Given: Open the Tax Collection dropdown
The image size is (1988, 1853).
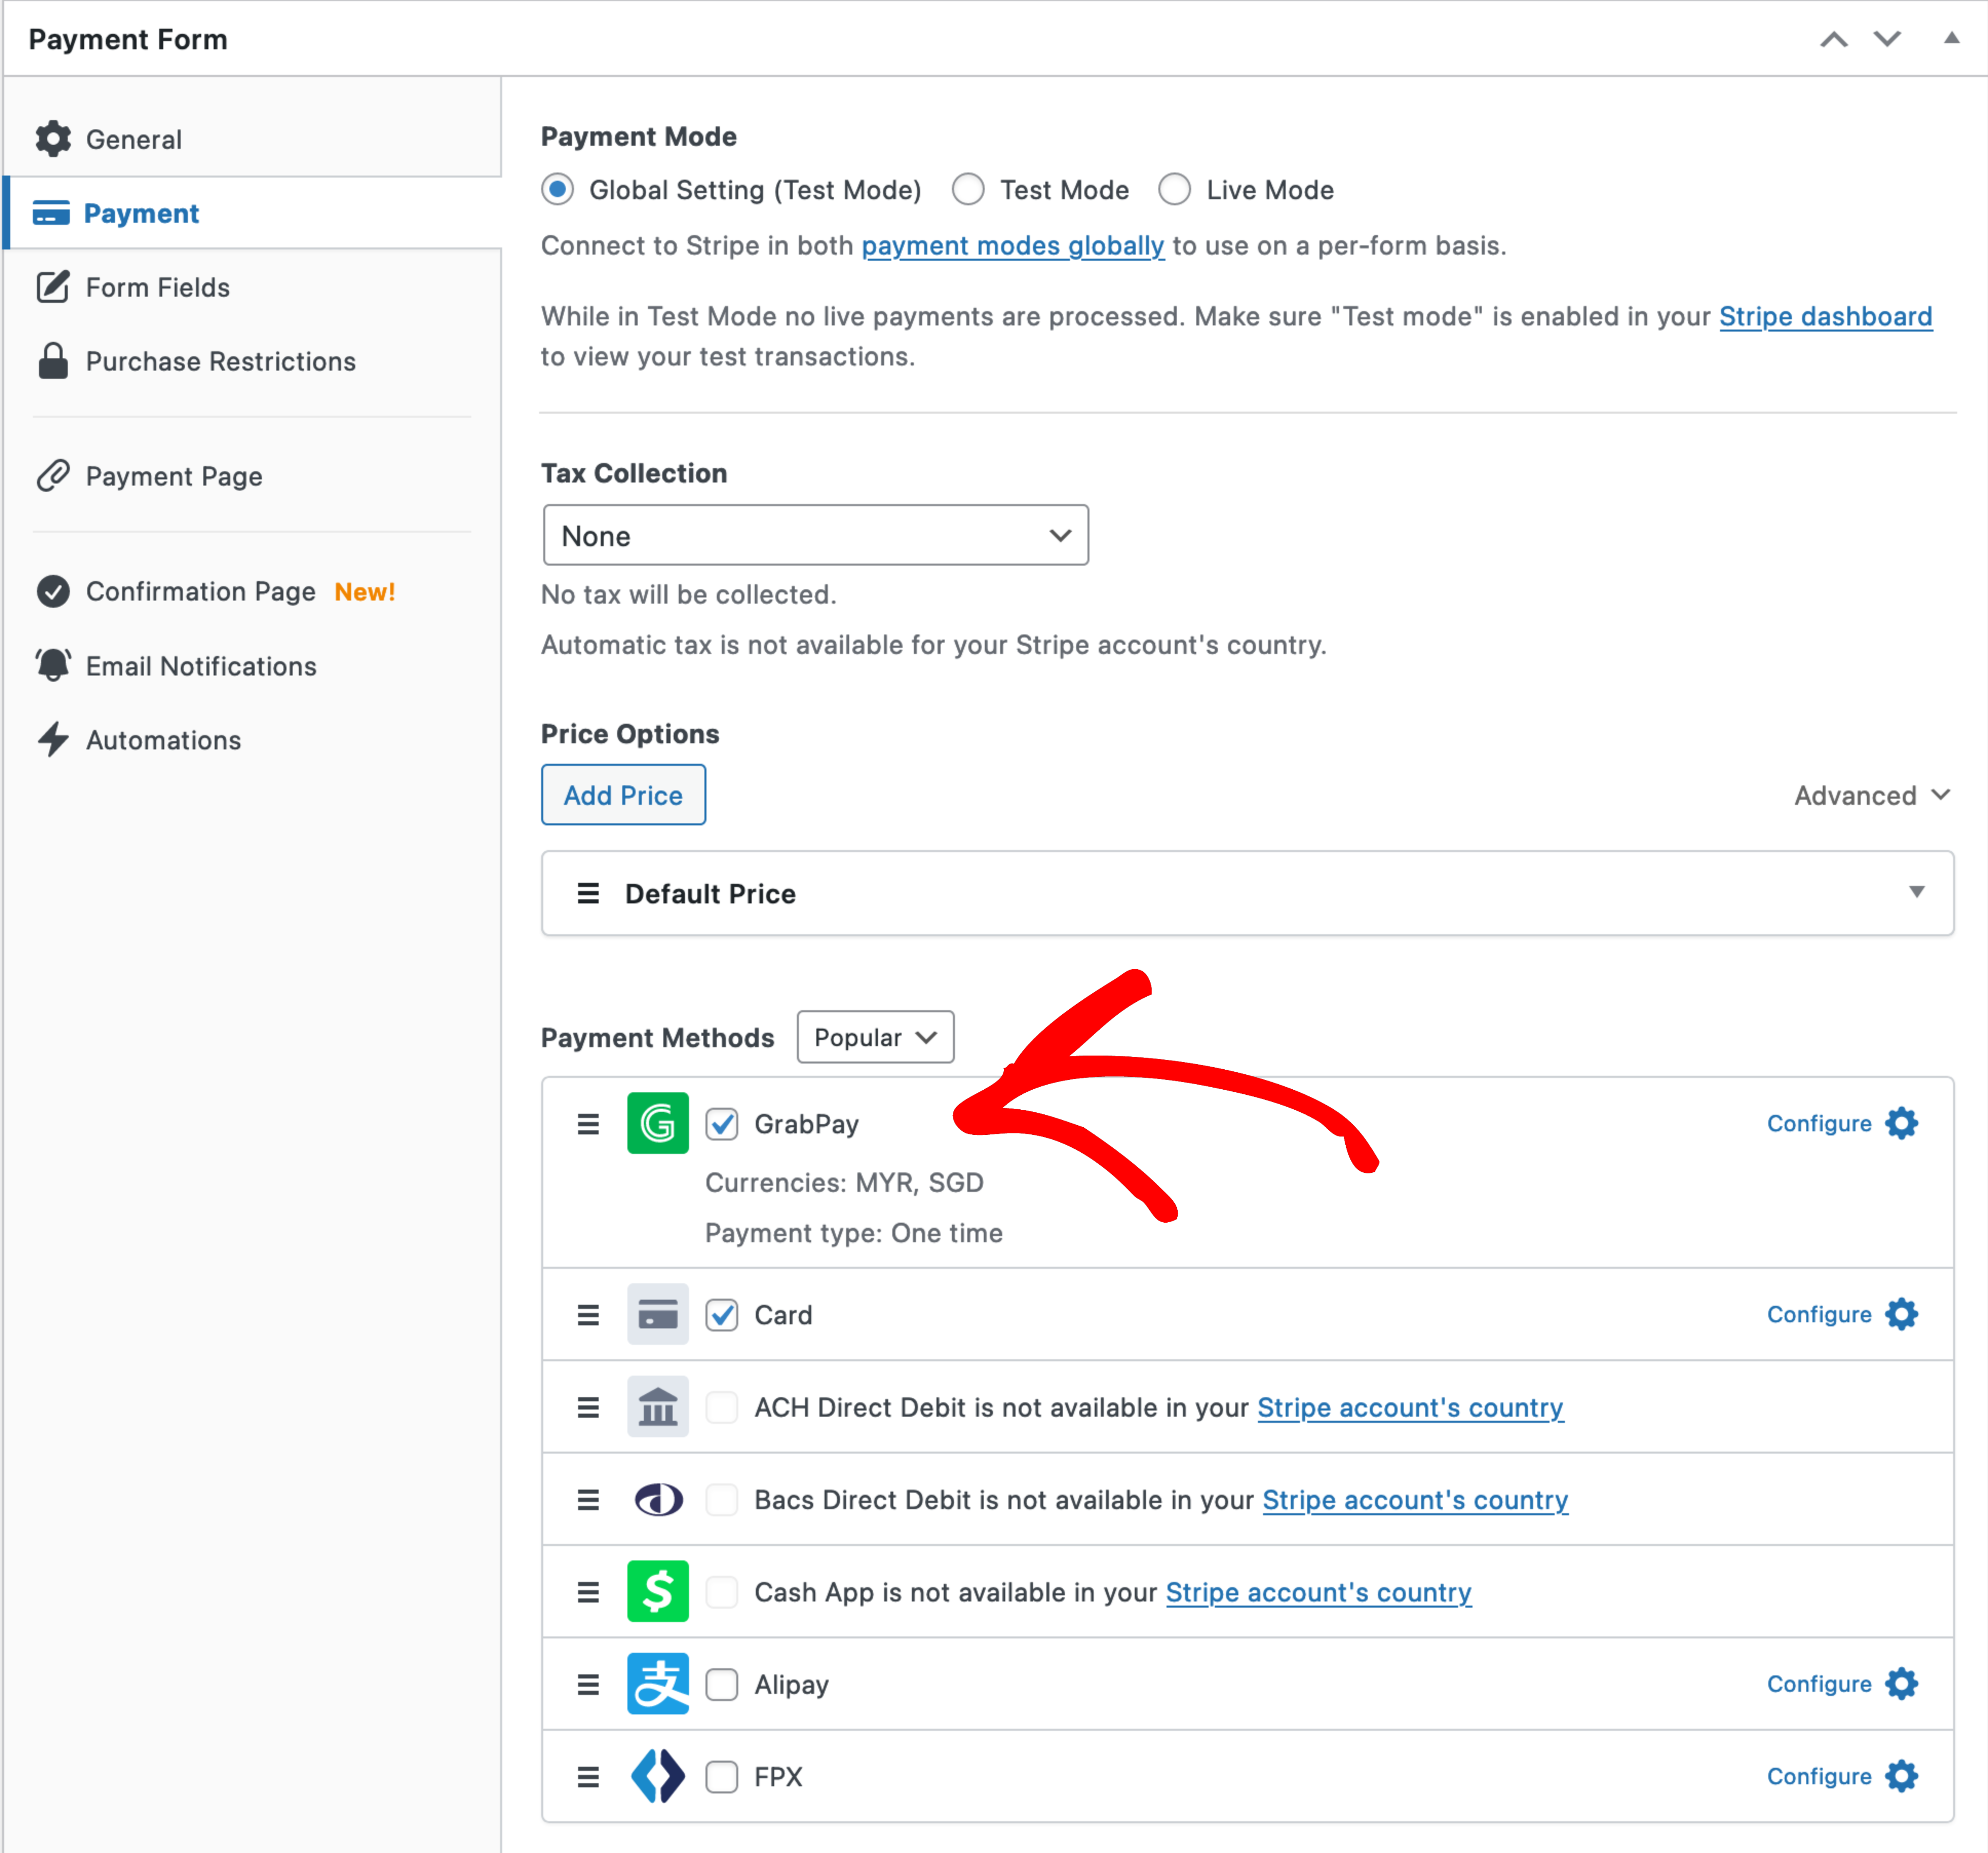Looking at the screenshot, I should pyautogui.click(x=815, y=535).
